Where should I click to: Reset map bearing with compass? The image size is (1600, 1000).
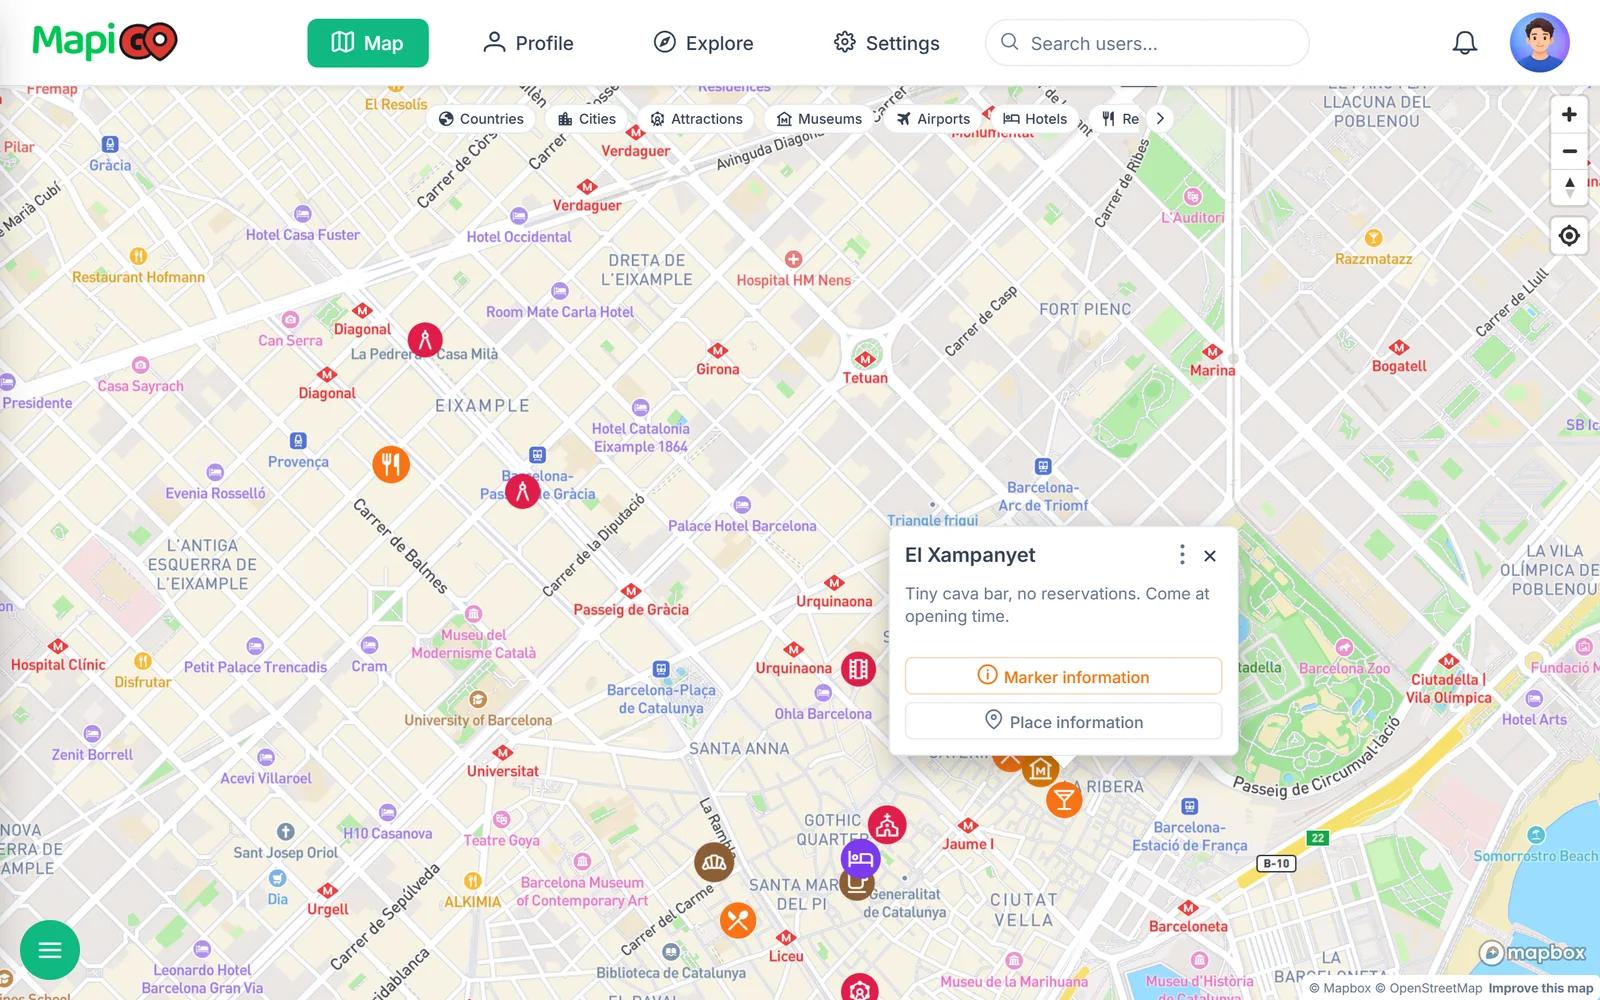coord(1569,188)
